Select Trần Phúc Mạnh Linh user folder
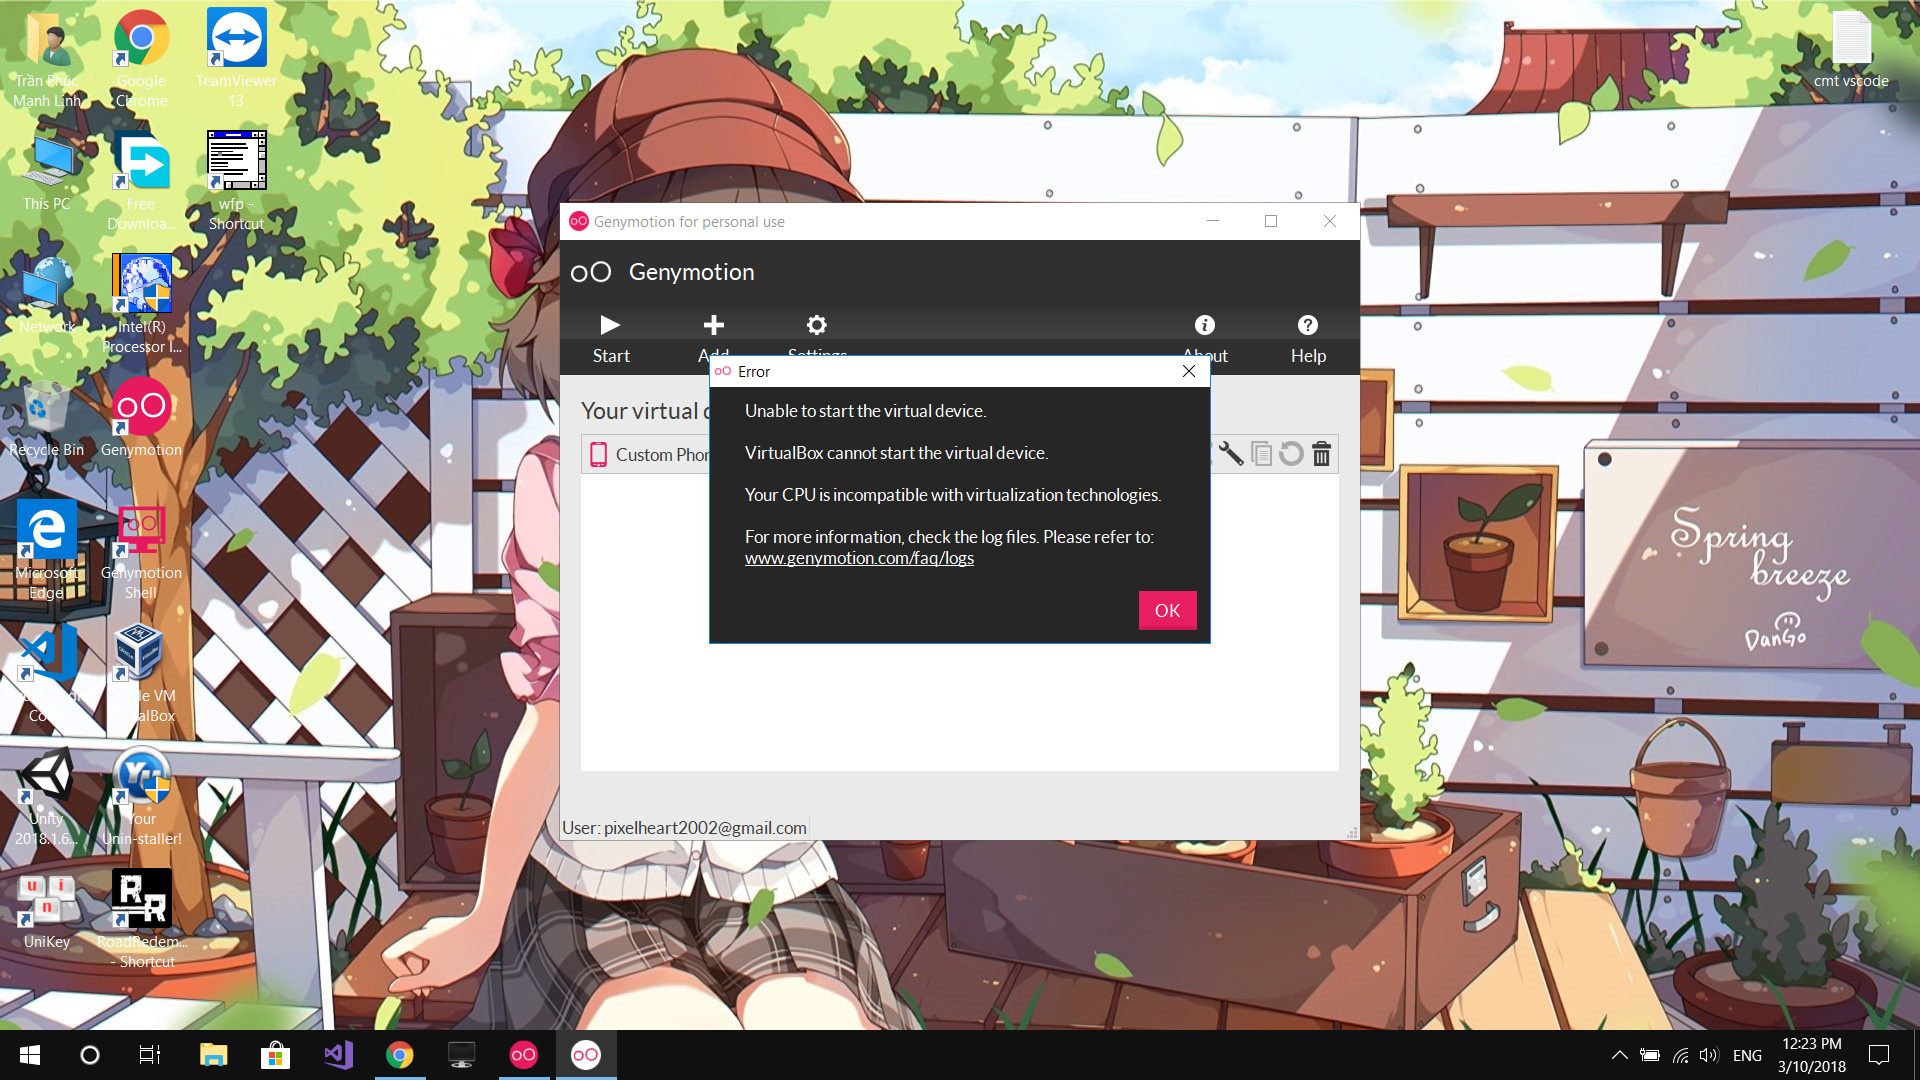The image size is (1920, 1080). pos(47,59)
